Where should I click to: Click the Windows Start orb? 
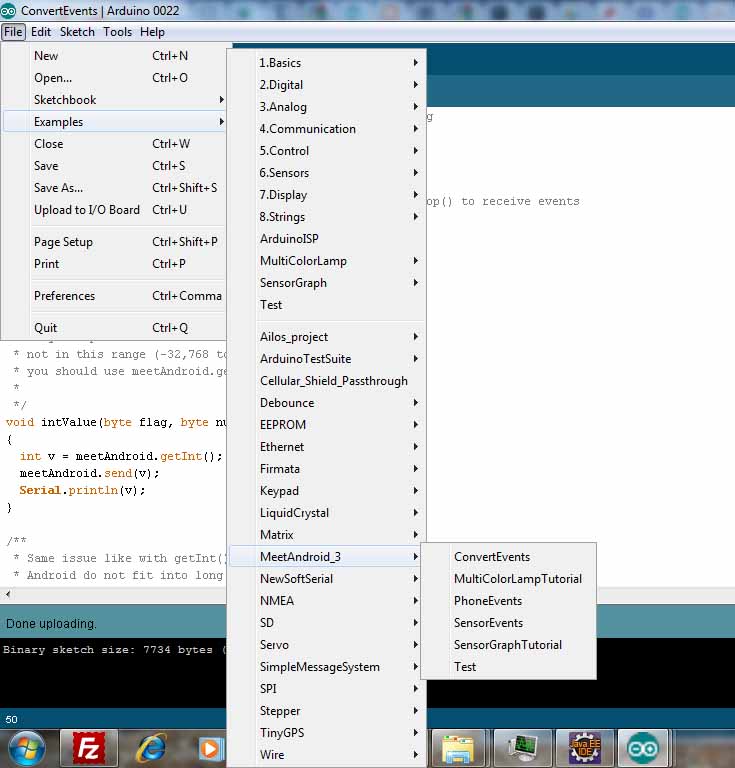pos(27,748)
